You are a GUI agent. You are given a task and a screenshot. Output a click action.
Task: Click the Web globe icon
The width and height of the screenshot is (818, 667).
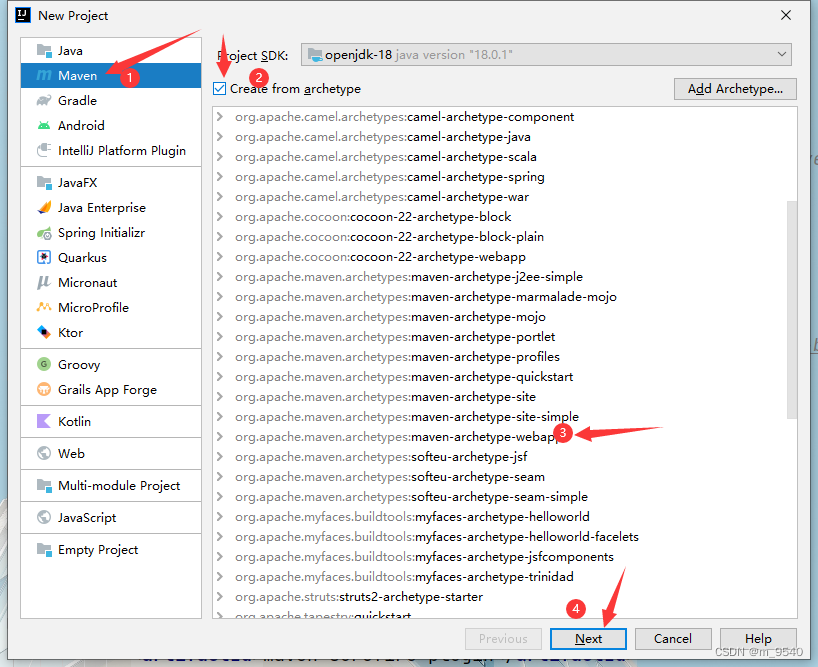click(x=44, y=453)
